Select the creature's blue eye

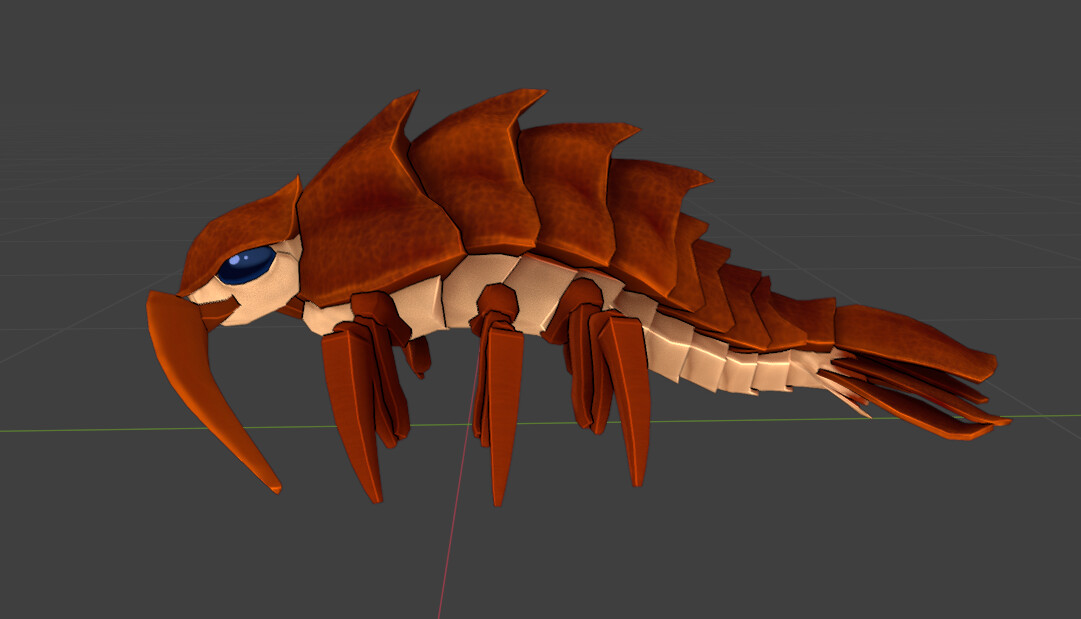[248, 264]
